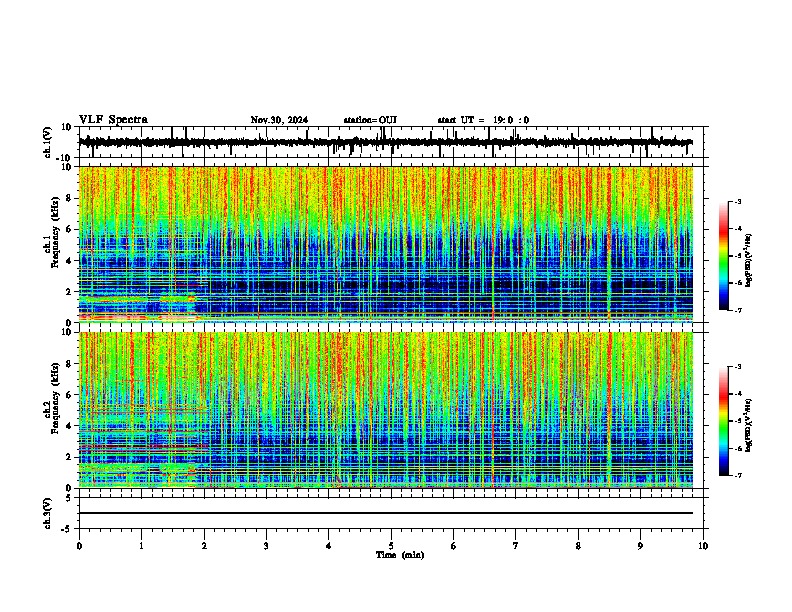Click the "6" kHz tick on ch.1 spectrogram axis
792x612 pixels.
point(69,230)
